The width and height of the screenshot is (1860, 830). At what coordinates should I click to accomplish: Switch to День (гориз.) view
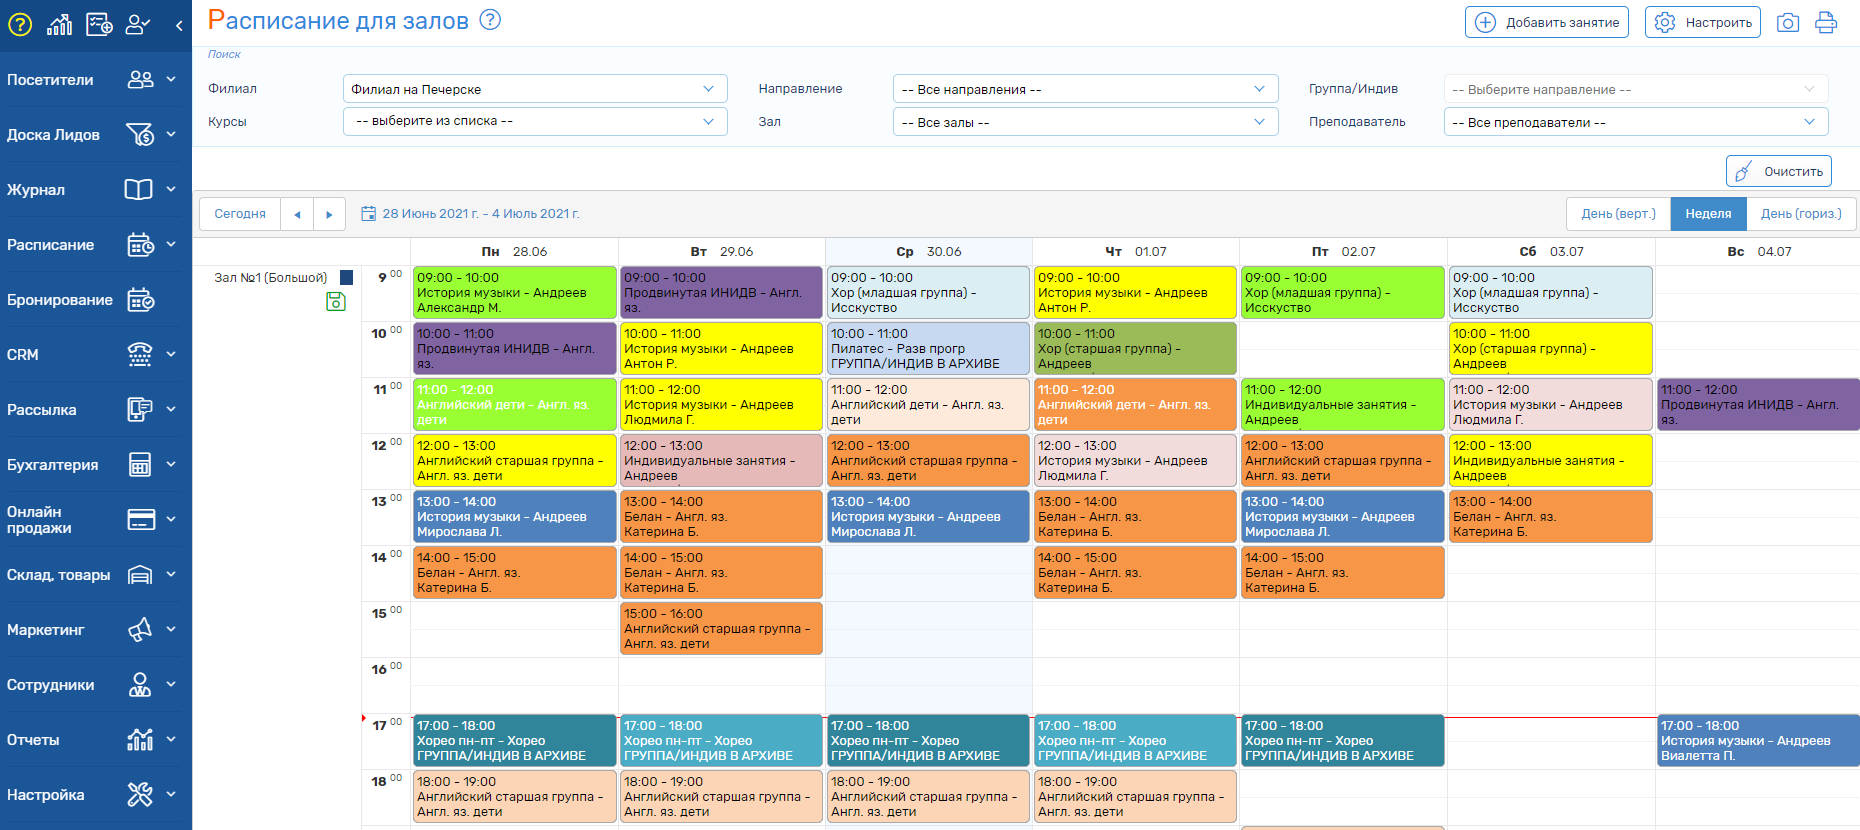point(1800,214)
